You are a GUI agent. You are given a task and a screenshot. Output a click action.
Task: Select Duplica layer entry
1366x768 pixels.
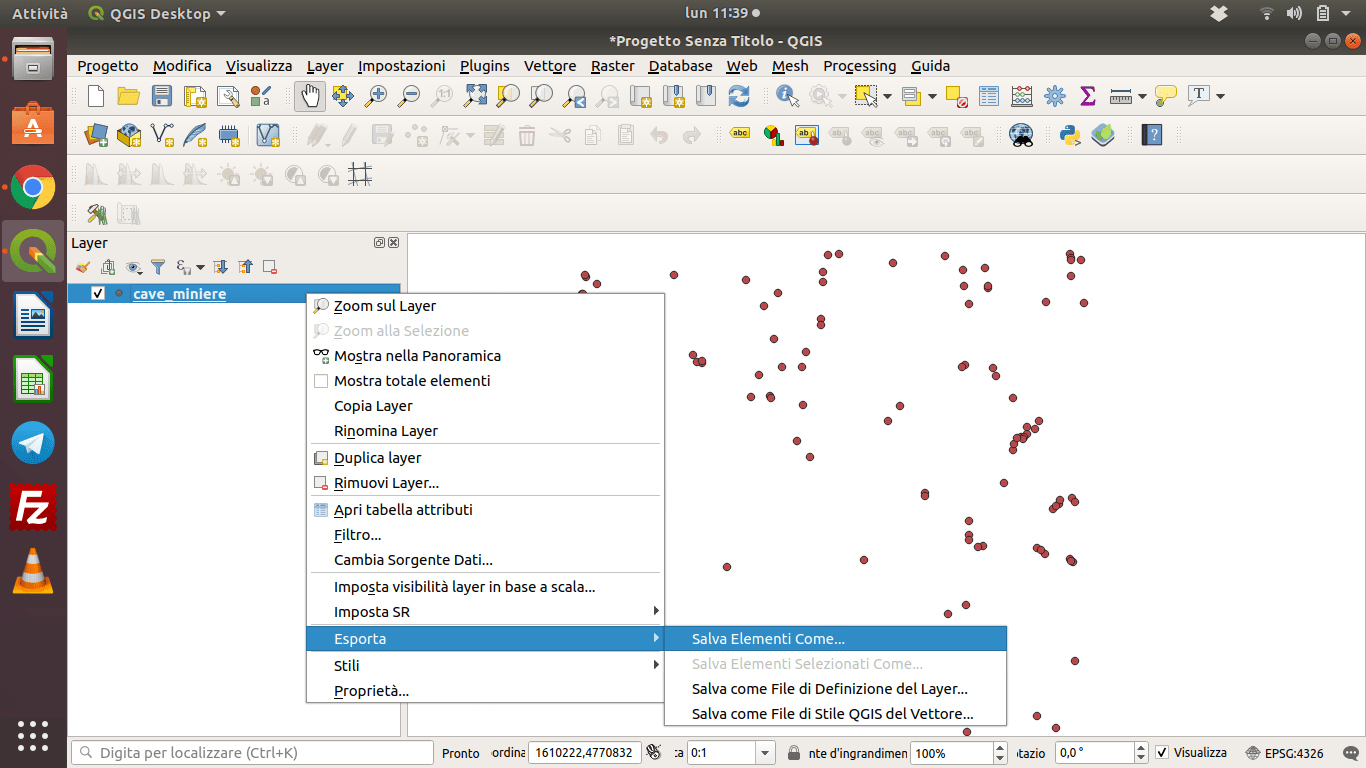tap(484, 458)
